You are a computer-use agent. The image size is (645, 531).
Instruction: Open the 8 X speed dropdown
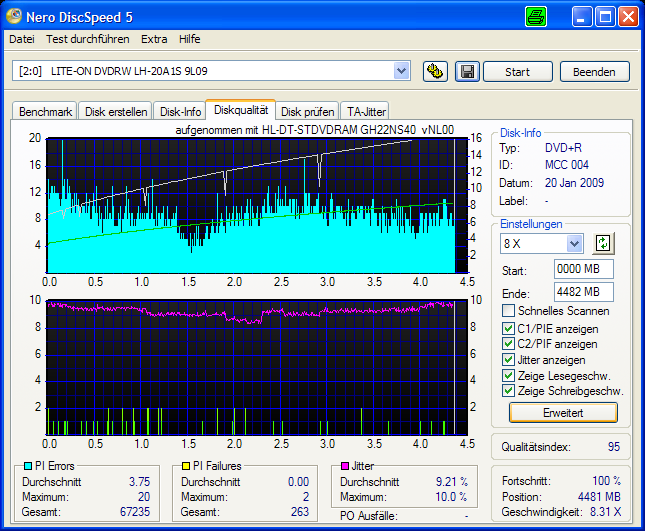pos(575,244)
